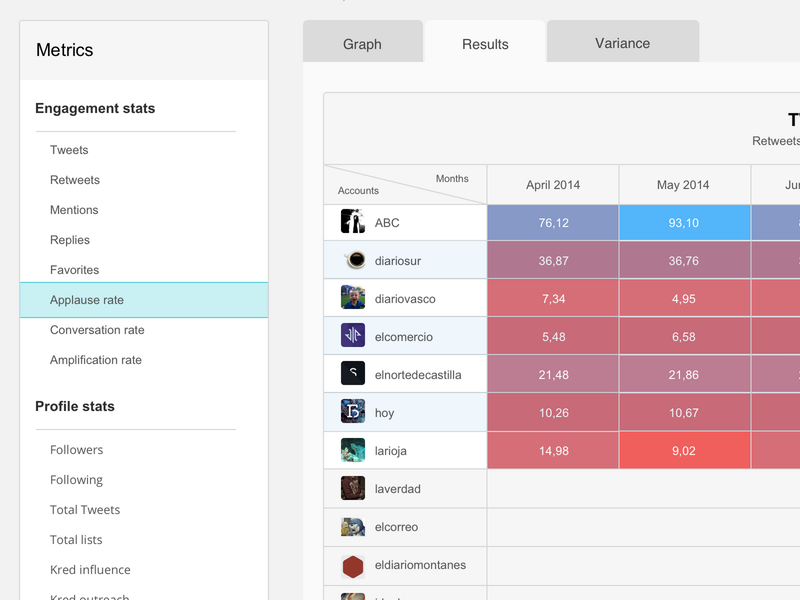Enable the Conversation rate metric

[x=98, y=330]
